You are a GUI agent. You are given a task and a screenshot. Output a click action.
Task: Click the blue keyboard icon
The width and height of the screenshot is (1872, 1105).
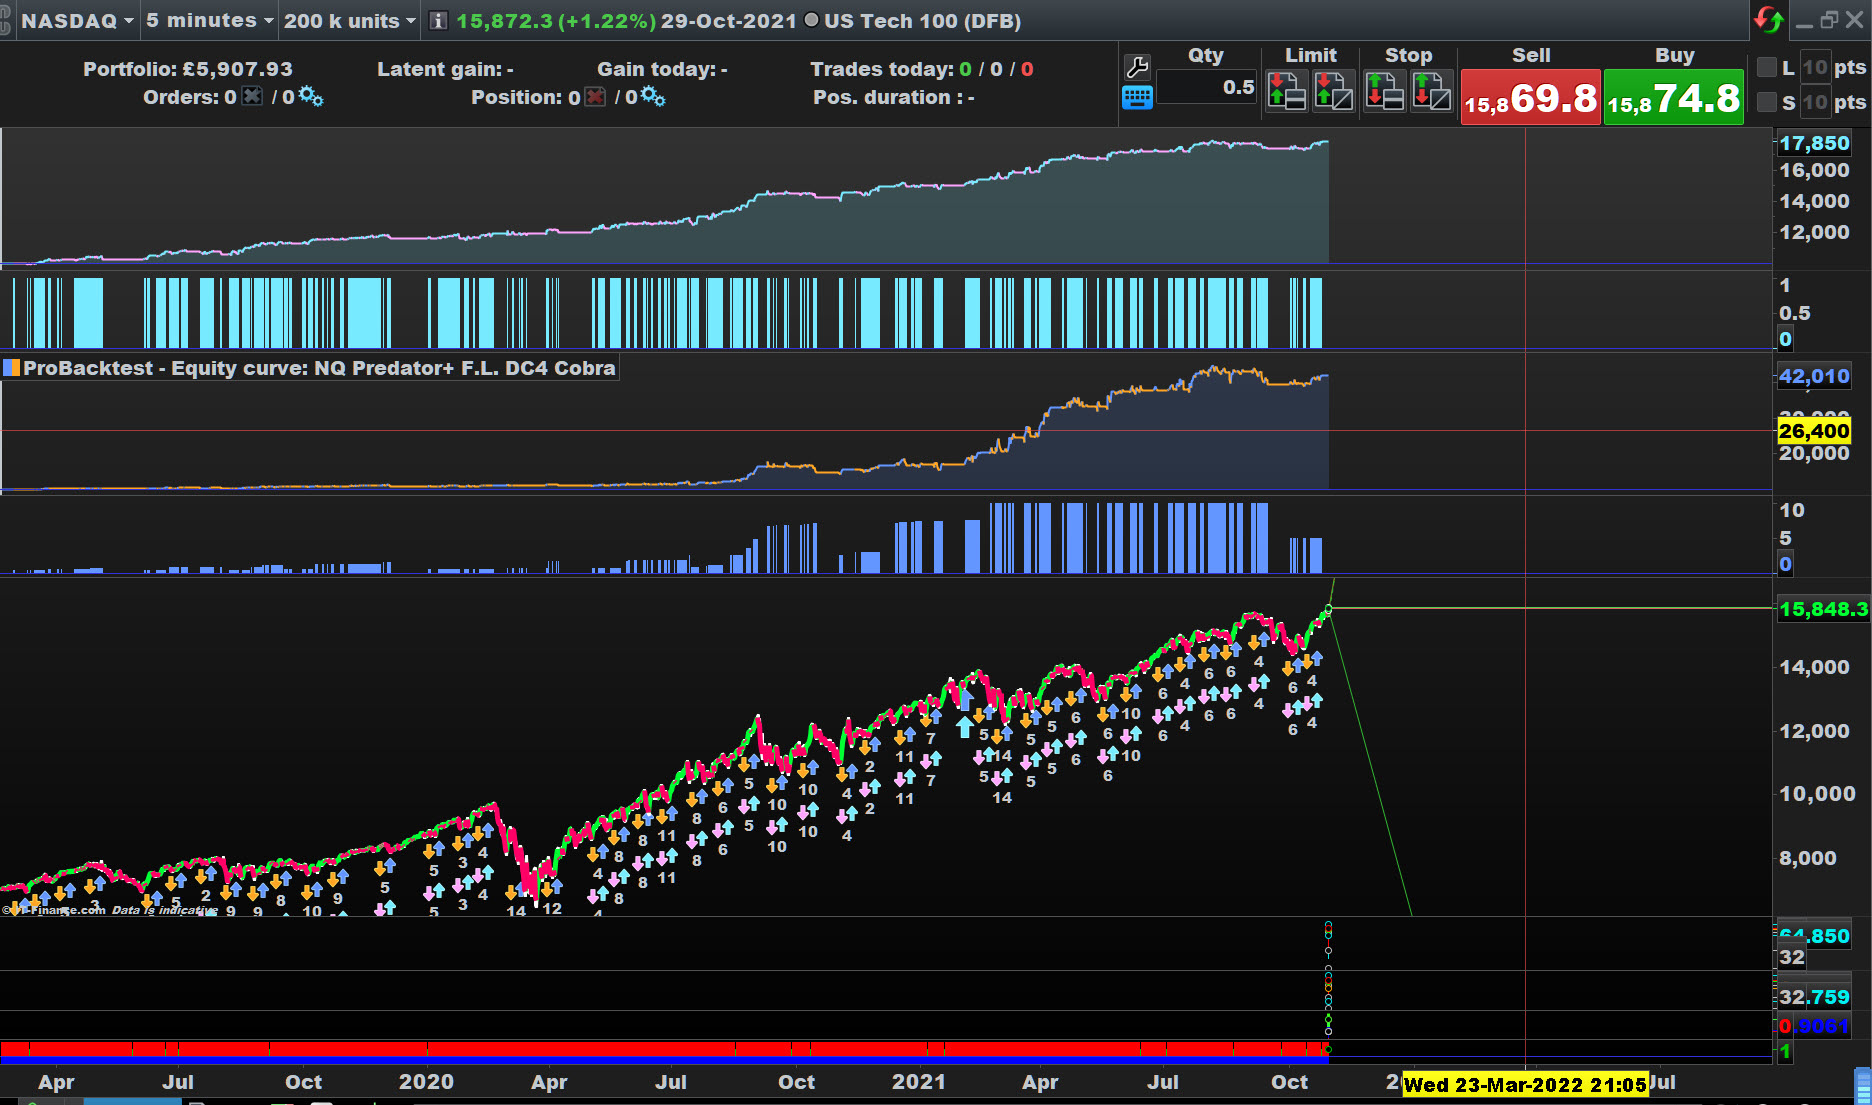pos(1137,98)
